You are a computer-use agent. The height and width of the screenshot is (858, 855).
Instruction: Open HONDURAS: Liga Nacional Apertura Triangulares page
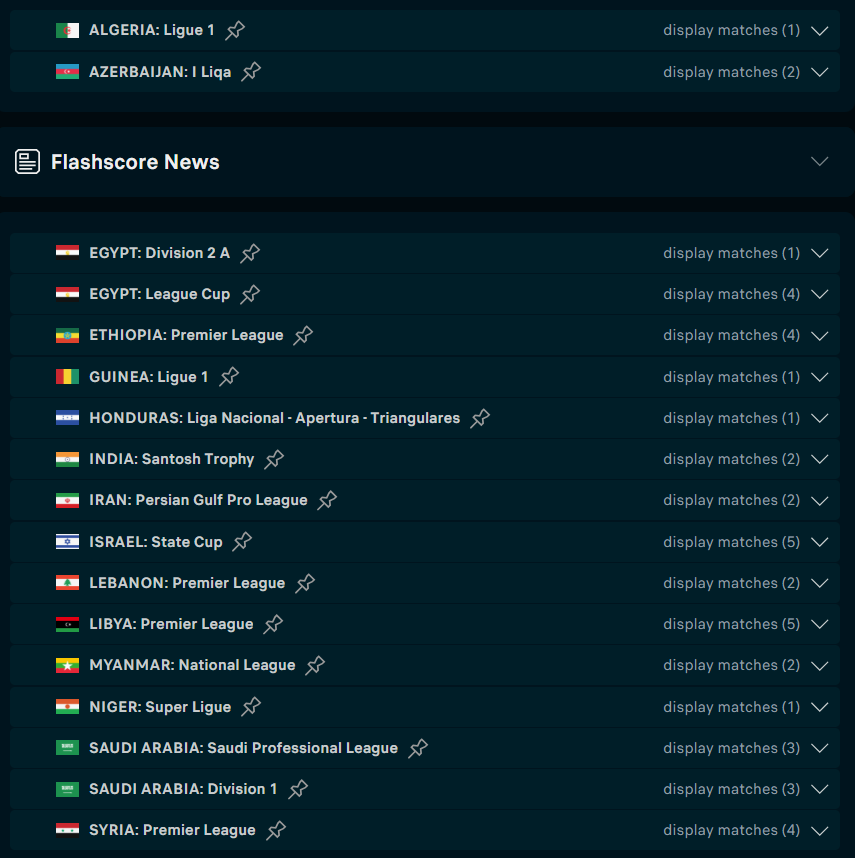275,418
